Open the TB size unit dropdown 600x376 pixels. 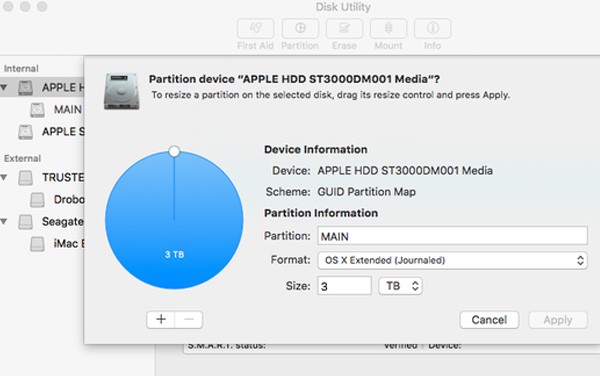[400, 286]
